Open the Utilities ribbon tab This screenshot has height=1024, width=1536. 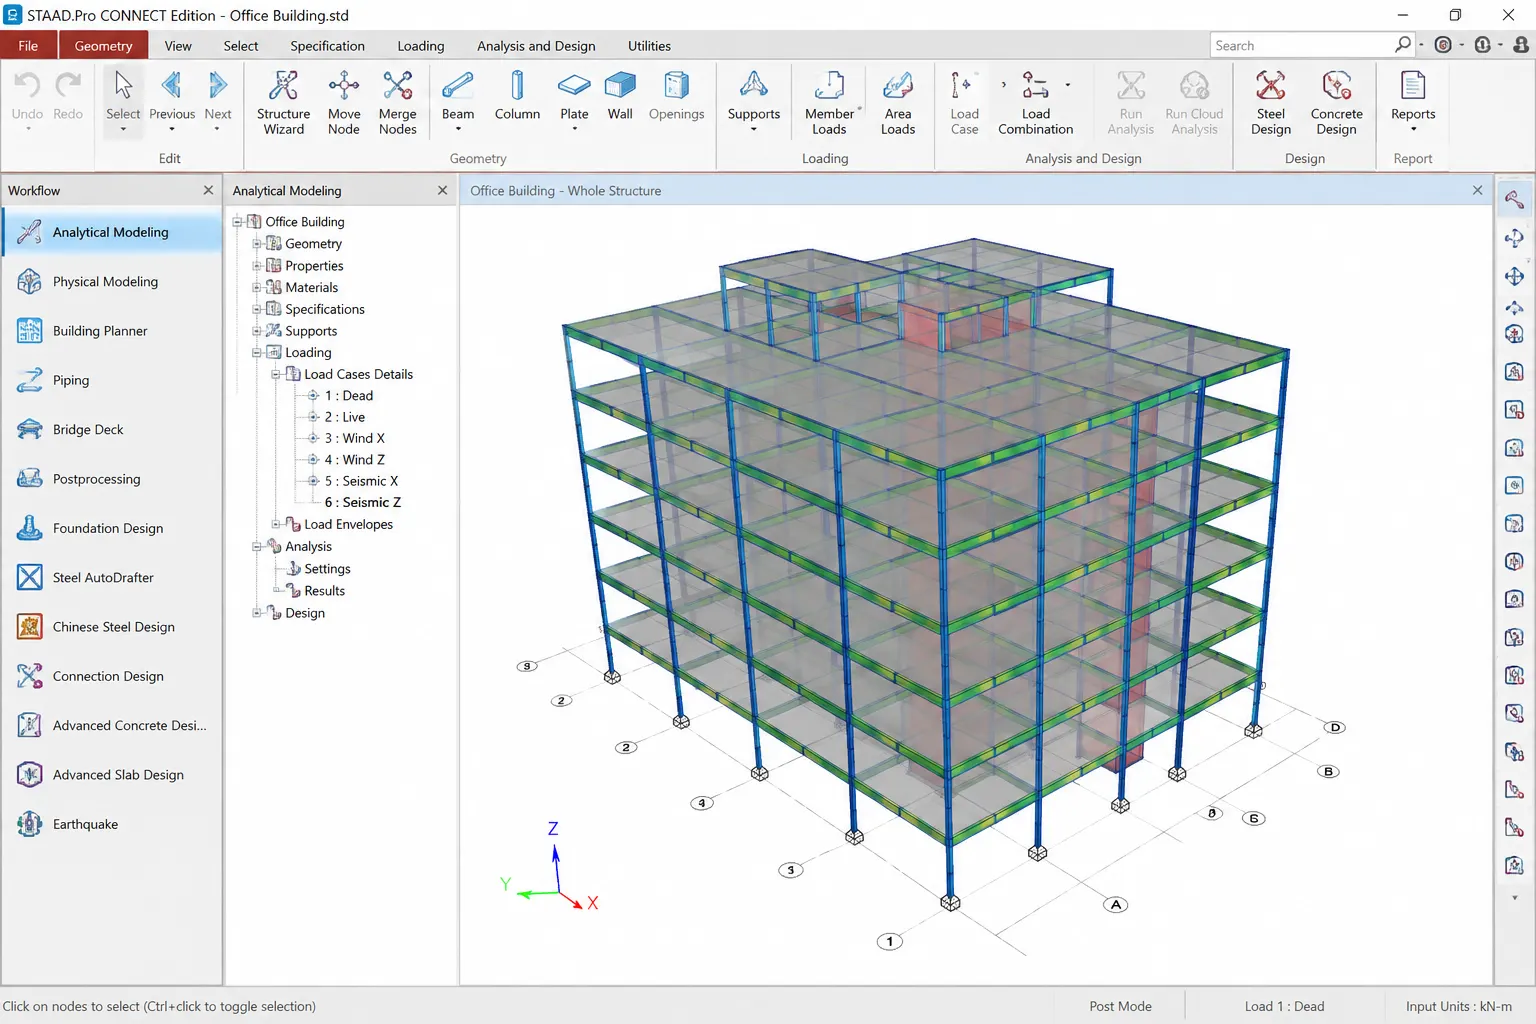click(649, 46)
